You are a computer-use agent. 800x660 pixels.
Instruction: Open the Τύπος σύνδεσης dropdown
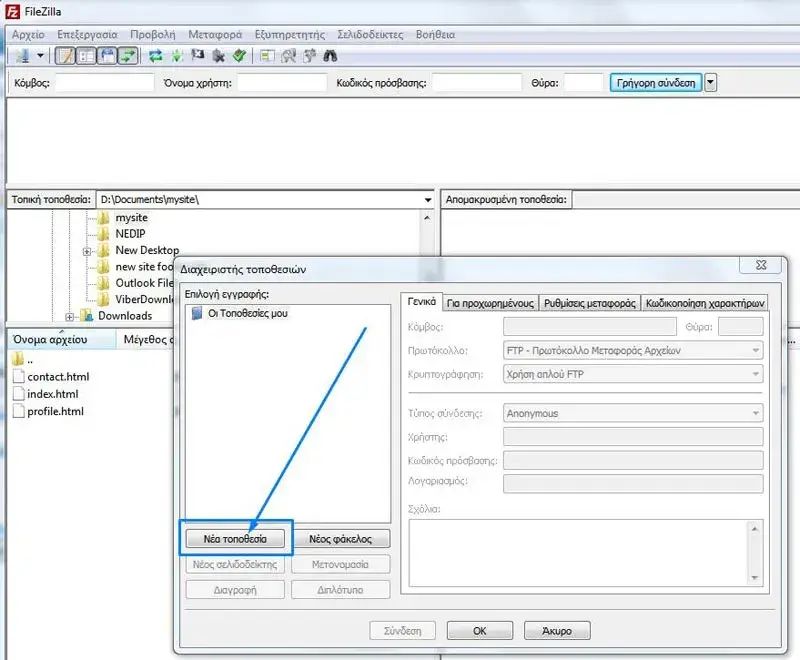(x=633, y=414)
